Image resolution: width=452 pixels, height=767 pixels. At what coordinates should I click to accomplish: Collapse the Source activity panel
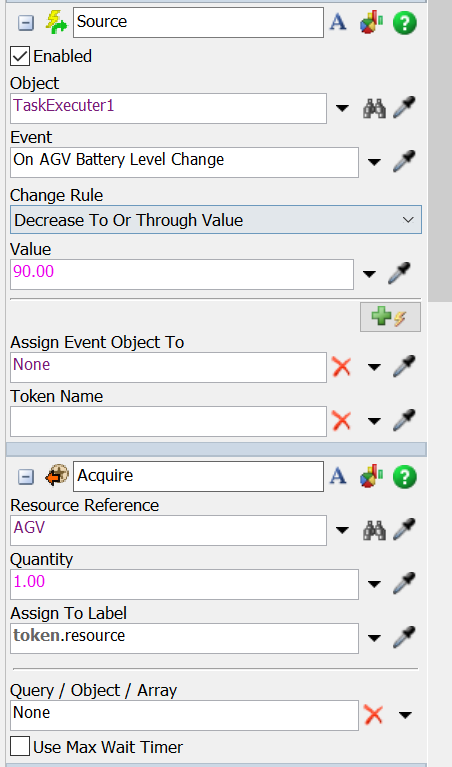[x=26, y=23]
